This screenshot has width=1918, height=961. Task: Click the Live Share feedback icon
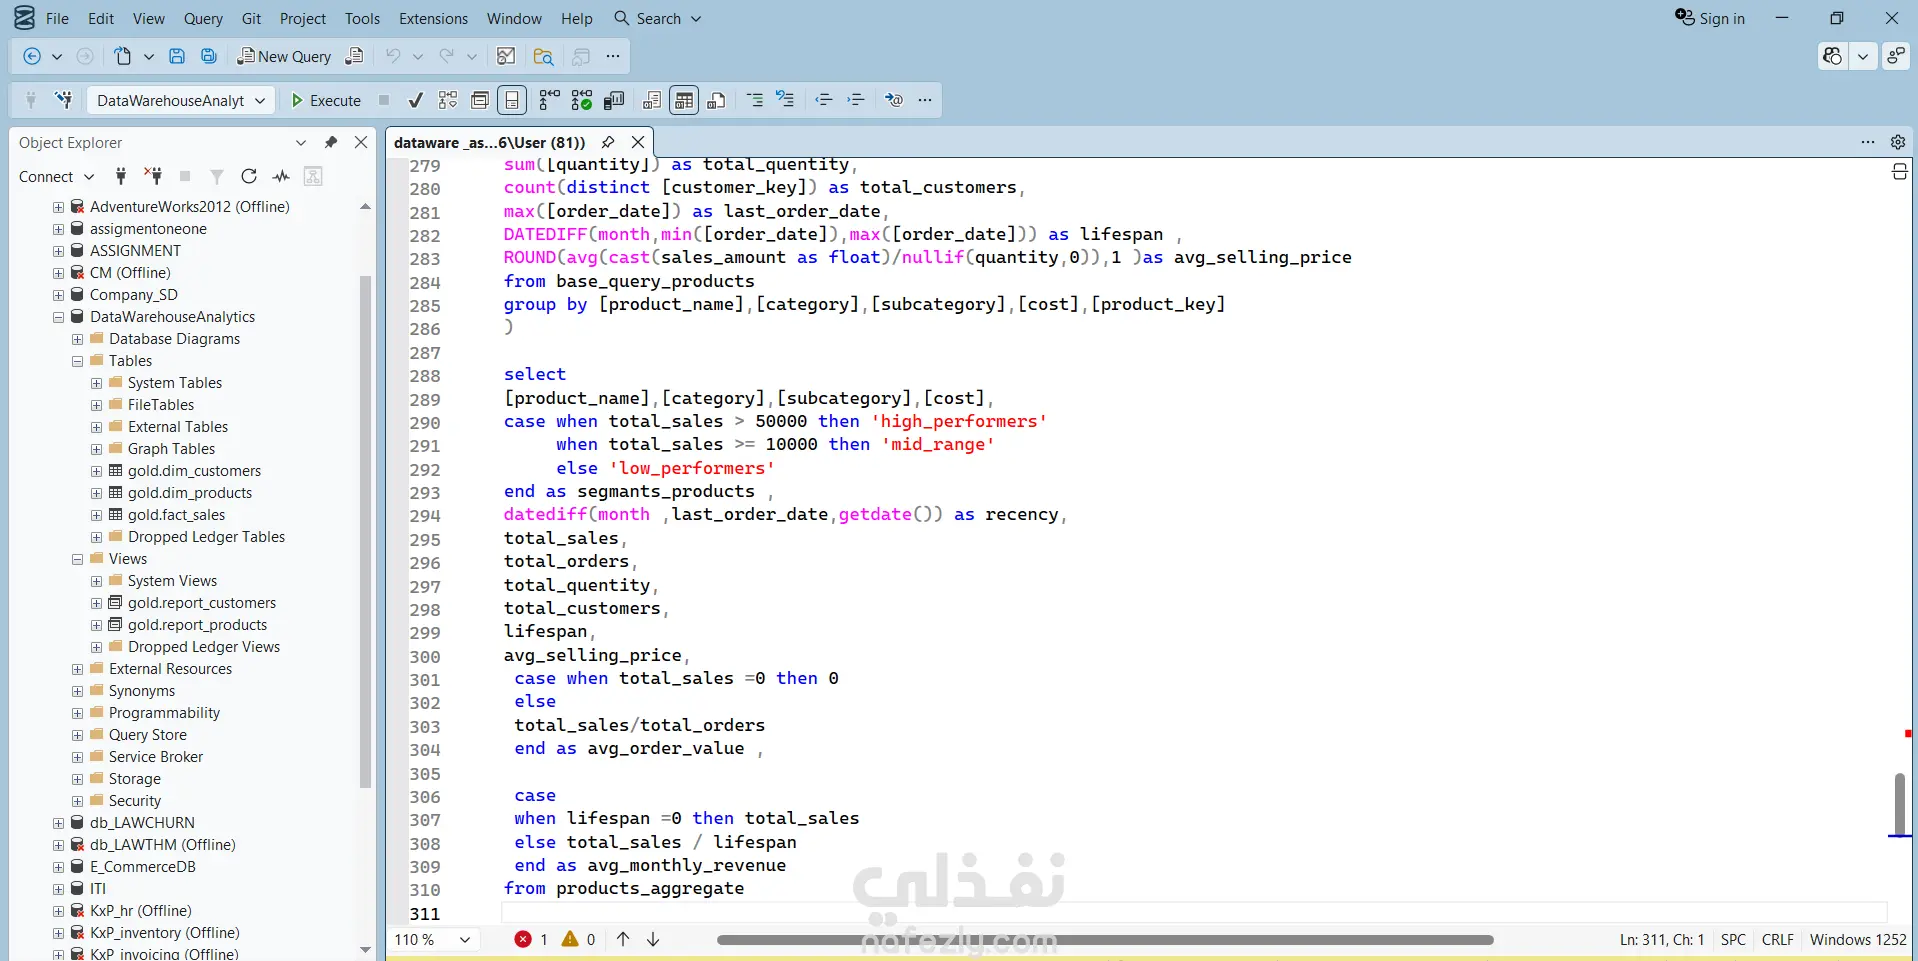click(1896, 56)
